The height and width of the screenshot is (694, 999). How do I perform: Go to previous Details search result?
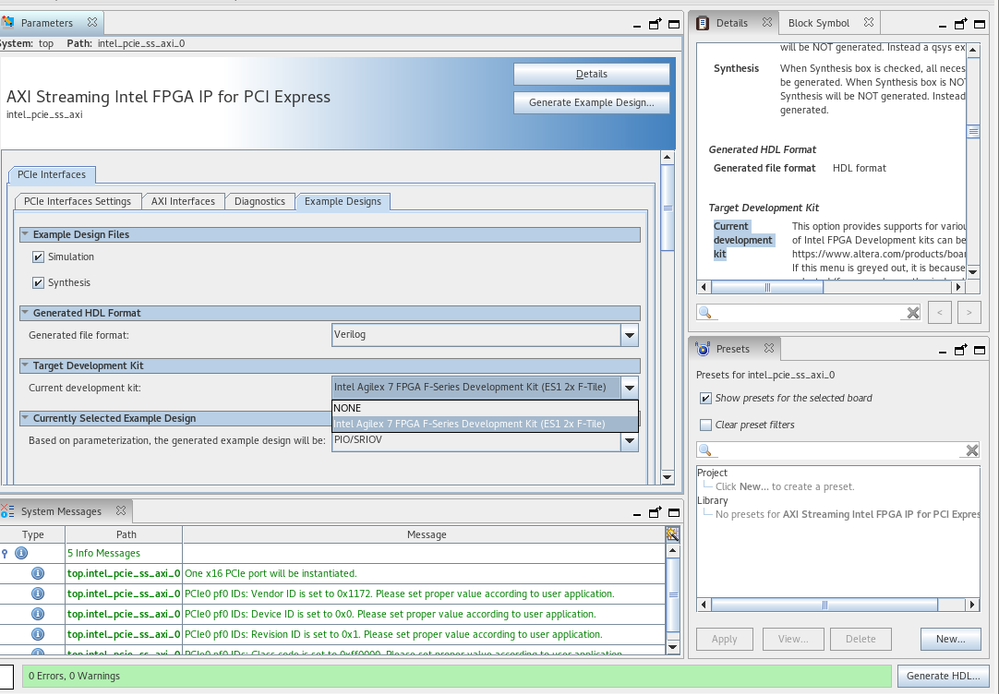(940, 312)
